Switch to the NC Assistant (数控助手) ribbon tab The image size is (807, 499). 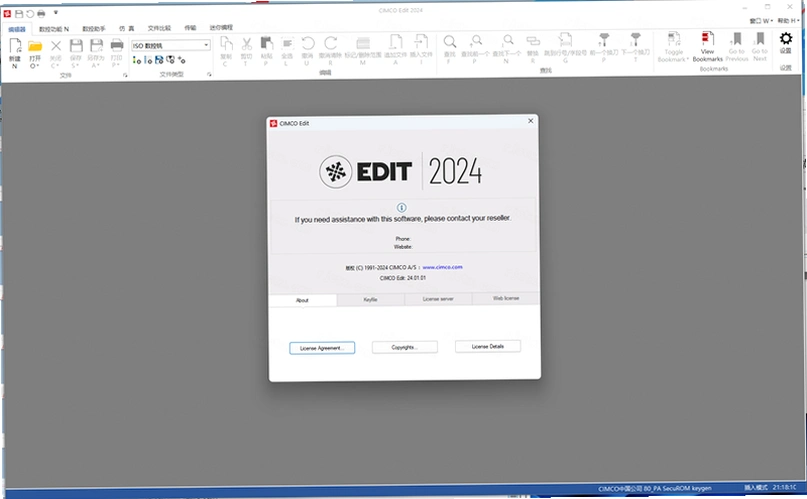pos(94,29)
